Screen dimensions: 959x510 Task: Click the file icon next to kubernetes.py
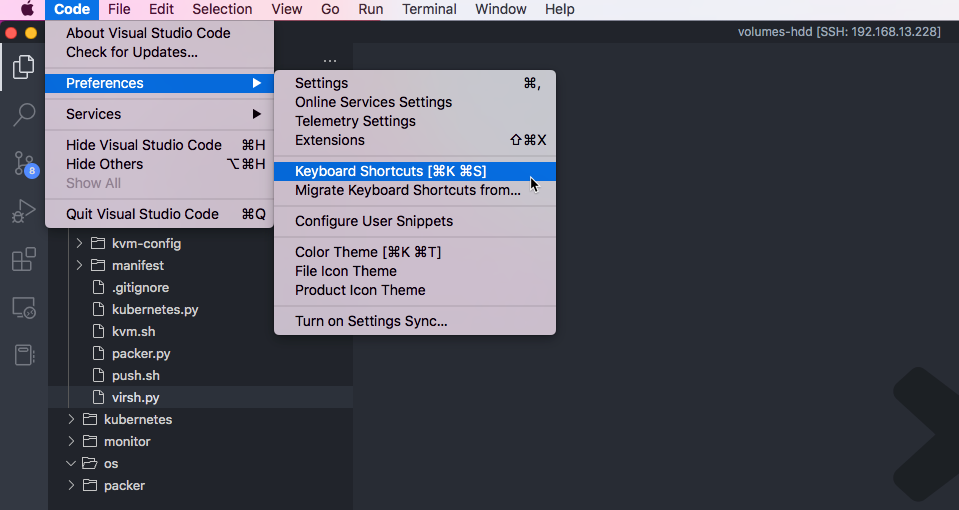[98, 309]
